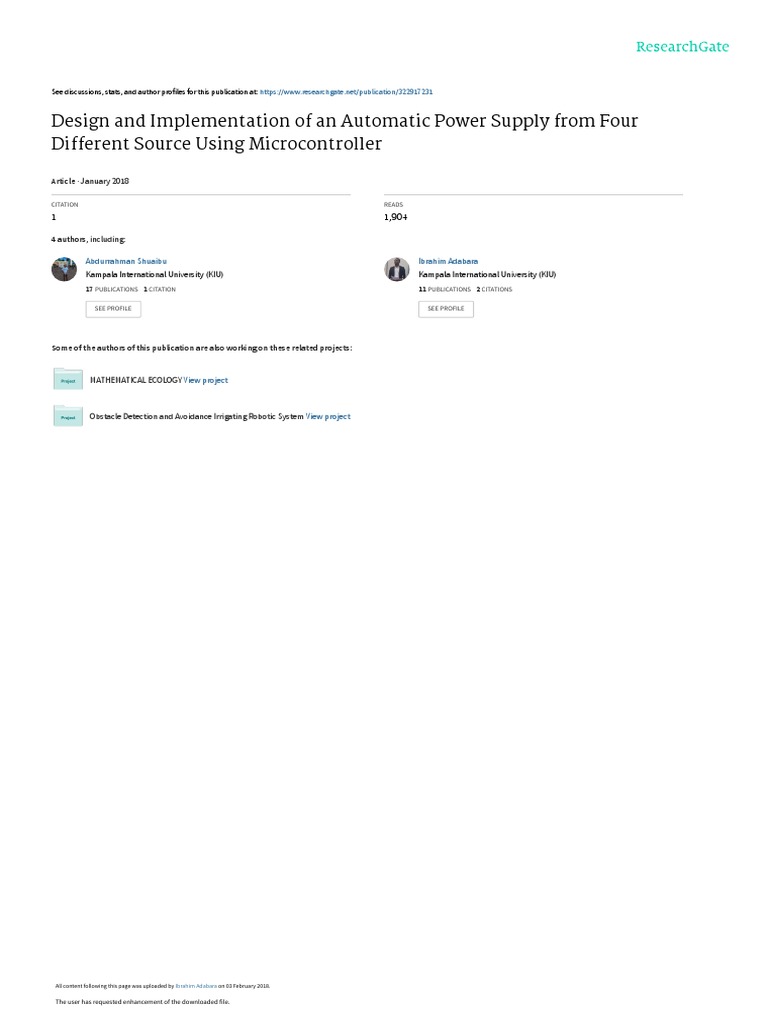Click Abdurrahman Shuaibu's profile photo
The height and width of the screenshot is (1024, 768).
[64, 269]
